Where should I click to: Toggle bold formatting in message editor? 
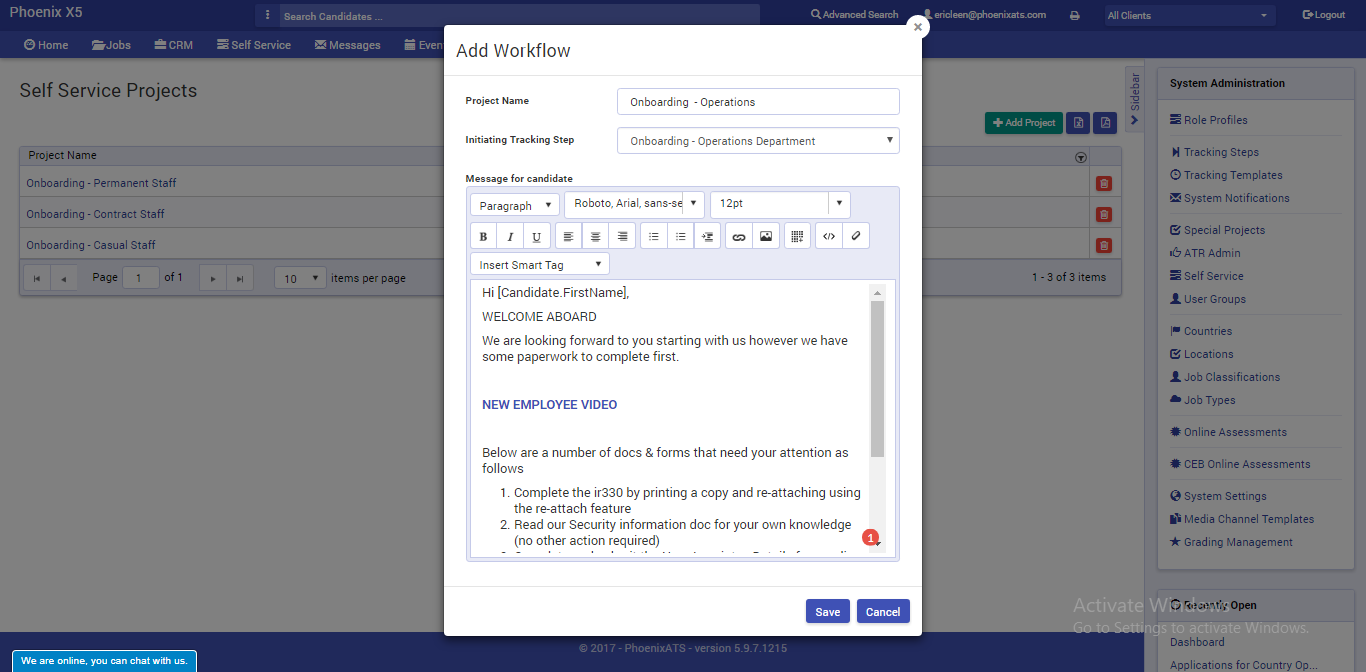(484, 237)
